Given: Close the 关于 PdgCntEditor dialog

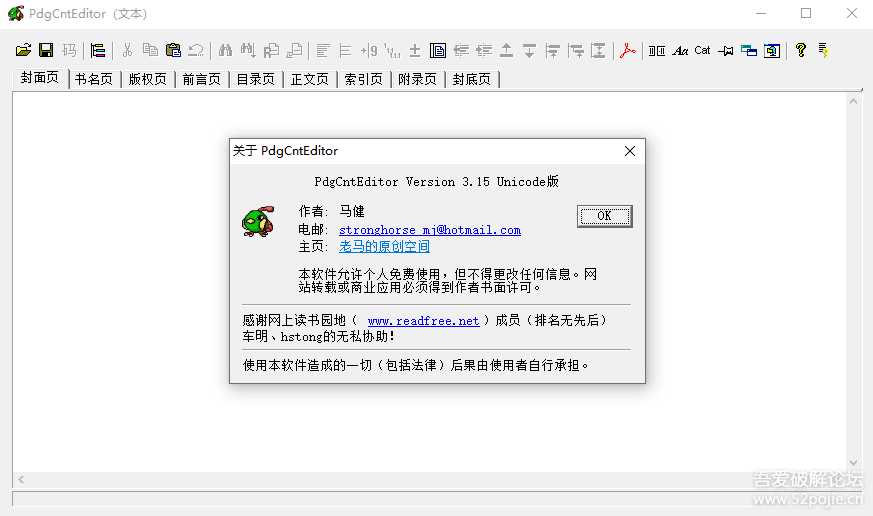Looking at the screenshot, I should coord(629,151).
